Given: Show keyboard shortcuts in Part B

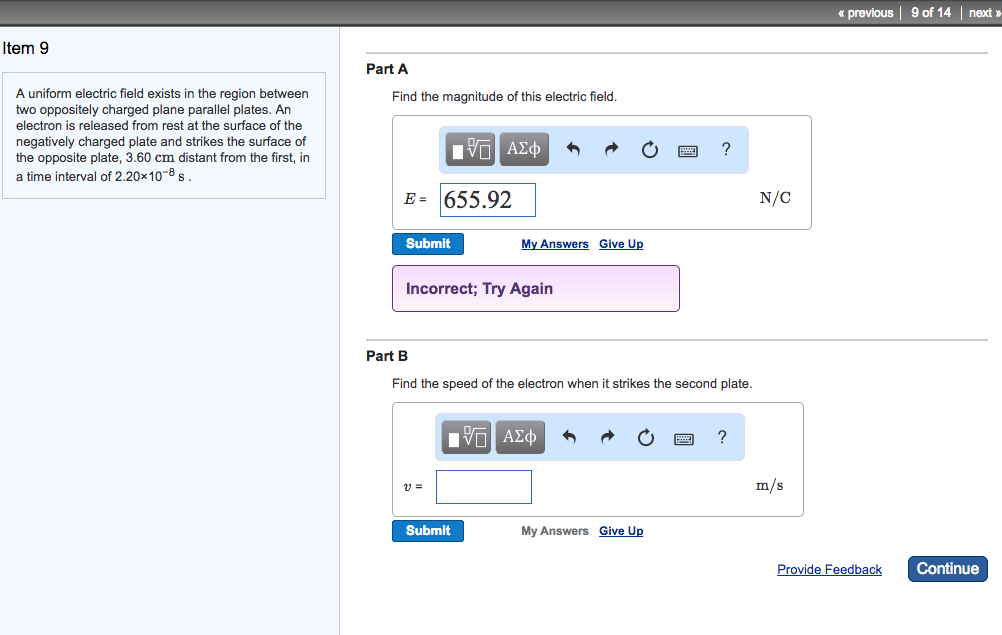Looking at the screenshot, I should point(684,439).
